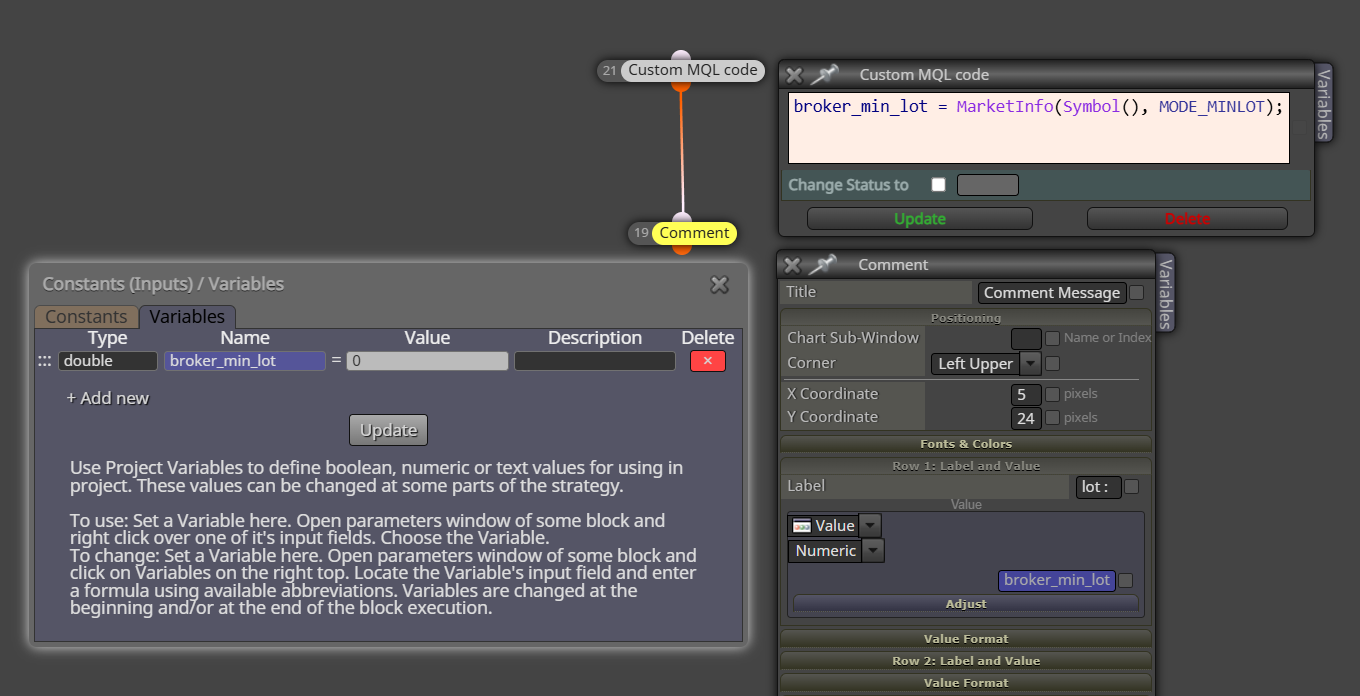1360x696 pixels.
Task: Click the lot : label field
Action: 1098,487
